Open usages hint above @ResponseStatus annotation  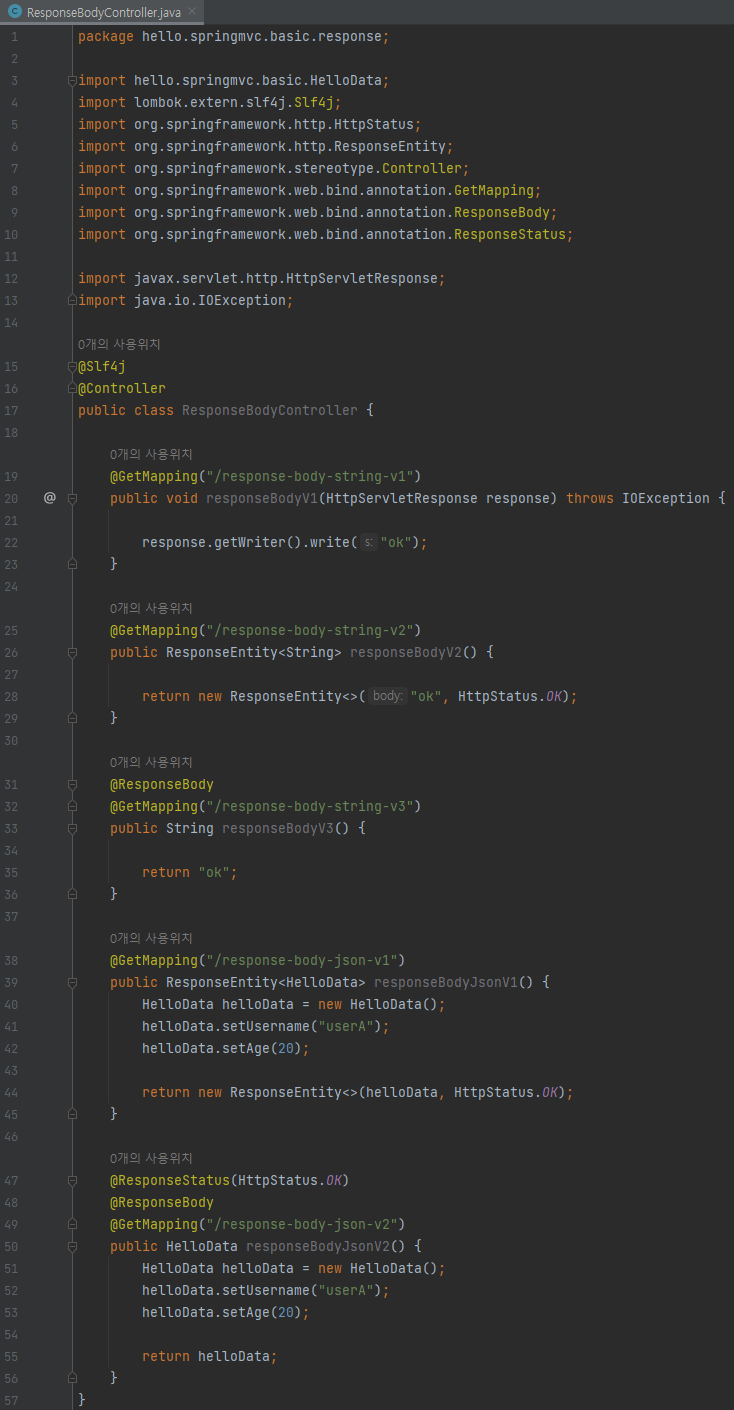(x=151, y=1158)
